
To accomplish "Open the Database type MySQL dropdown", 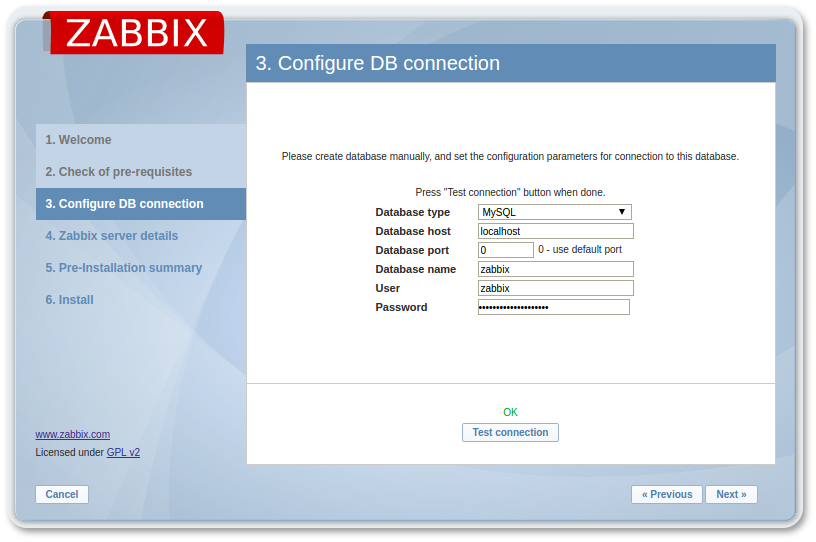I will pyautogui.click(x=554, y=212).
